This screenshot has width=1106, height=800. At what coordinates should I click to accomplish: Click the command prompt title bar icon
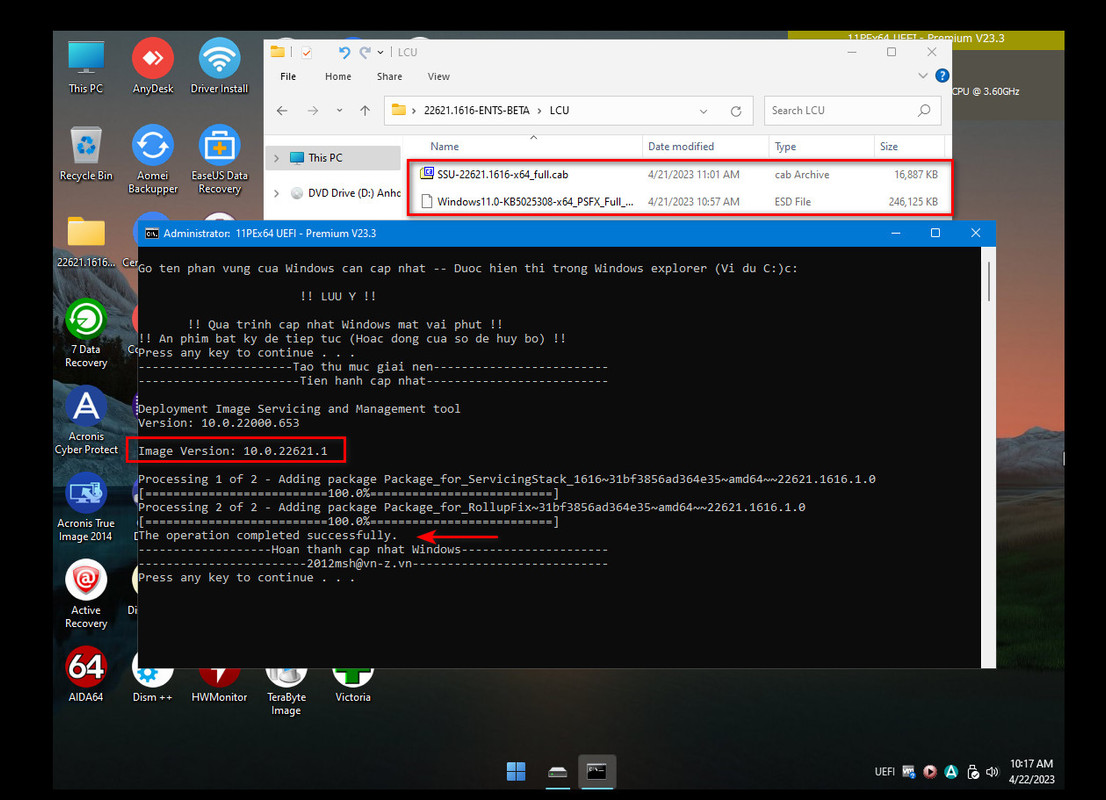click(152, 234)
